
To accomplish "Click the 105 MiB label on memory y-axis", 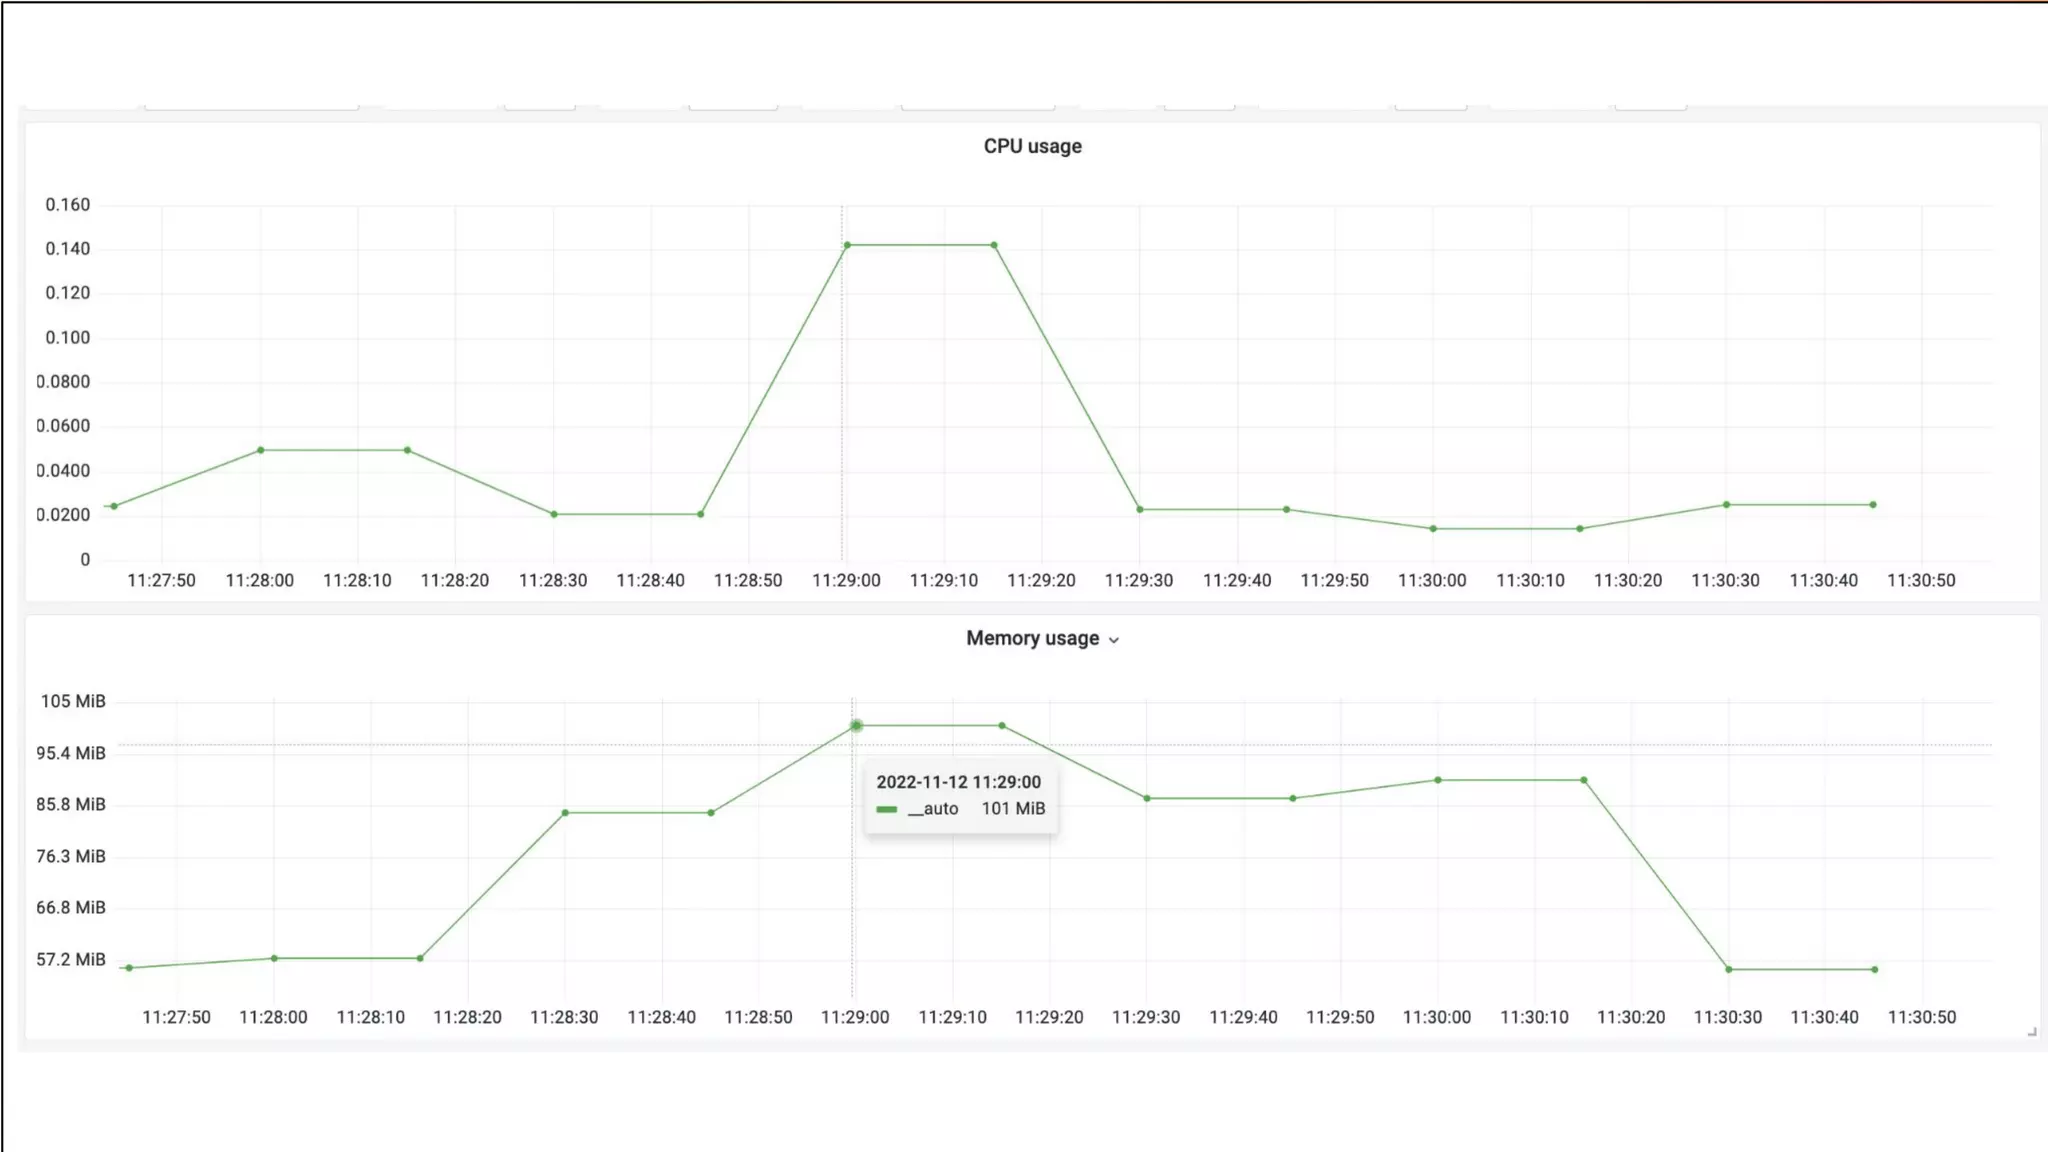I will click(x=72, y=701).
